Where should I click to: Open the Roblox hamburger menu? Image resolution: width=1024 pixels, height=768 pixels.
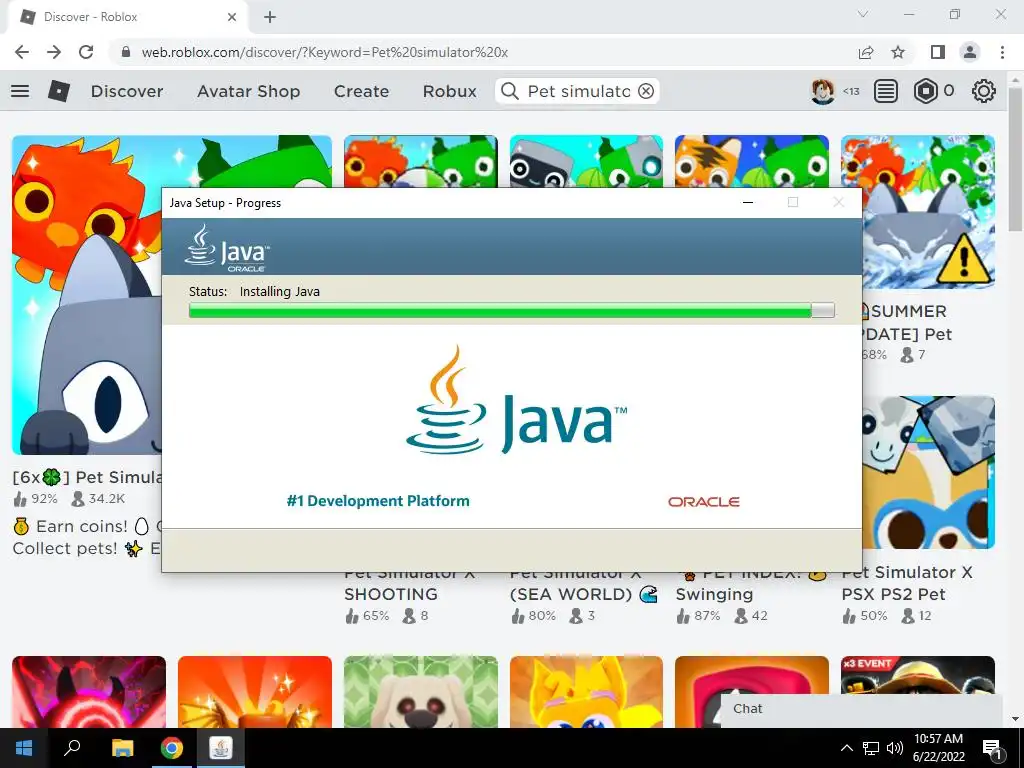(x=20, y=91)
